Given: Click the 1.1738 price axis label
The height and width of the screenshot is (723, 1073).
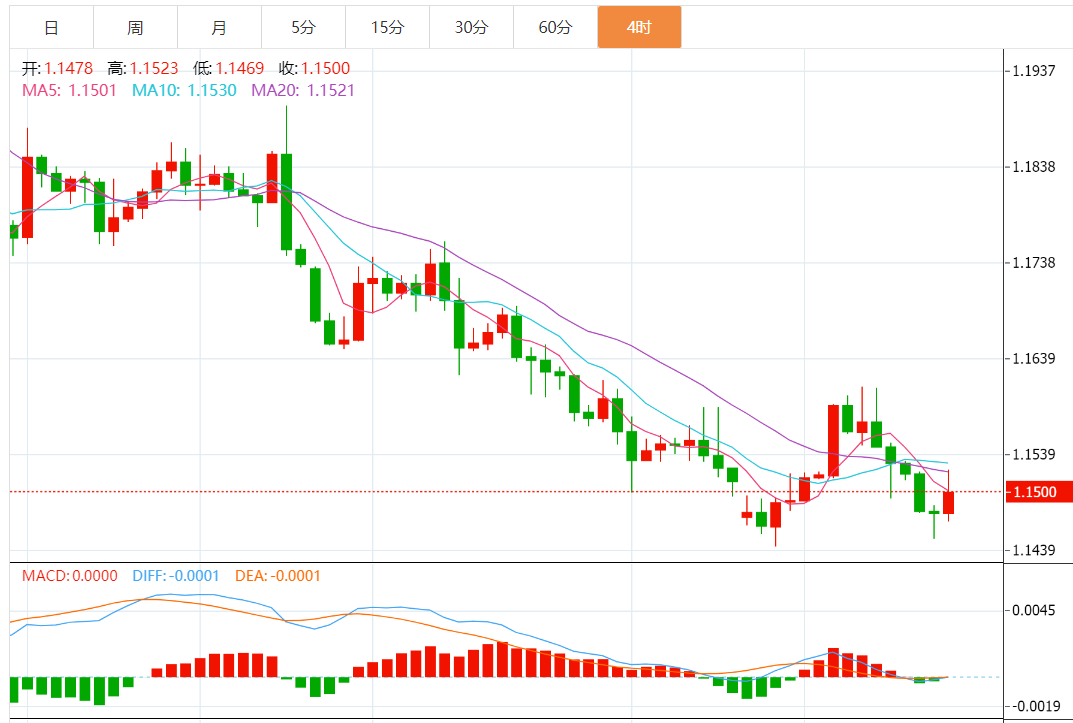Looking at the screenshot, I should [1034, 263].
